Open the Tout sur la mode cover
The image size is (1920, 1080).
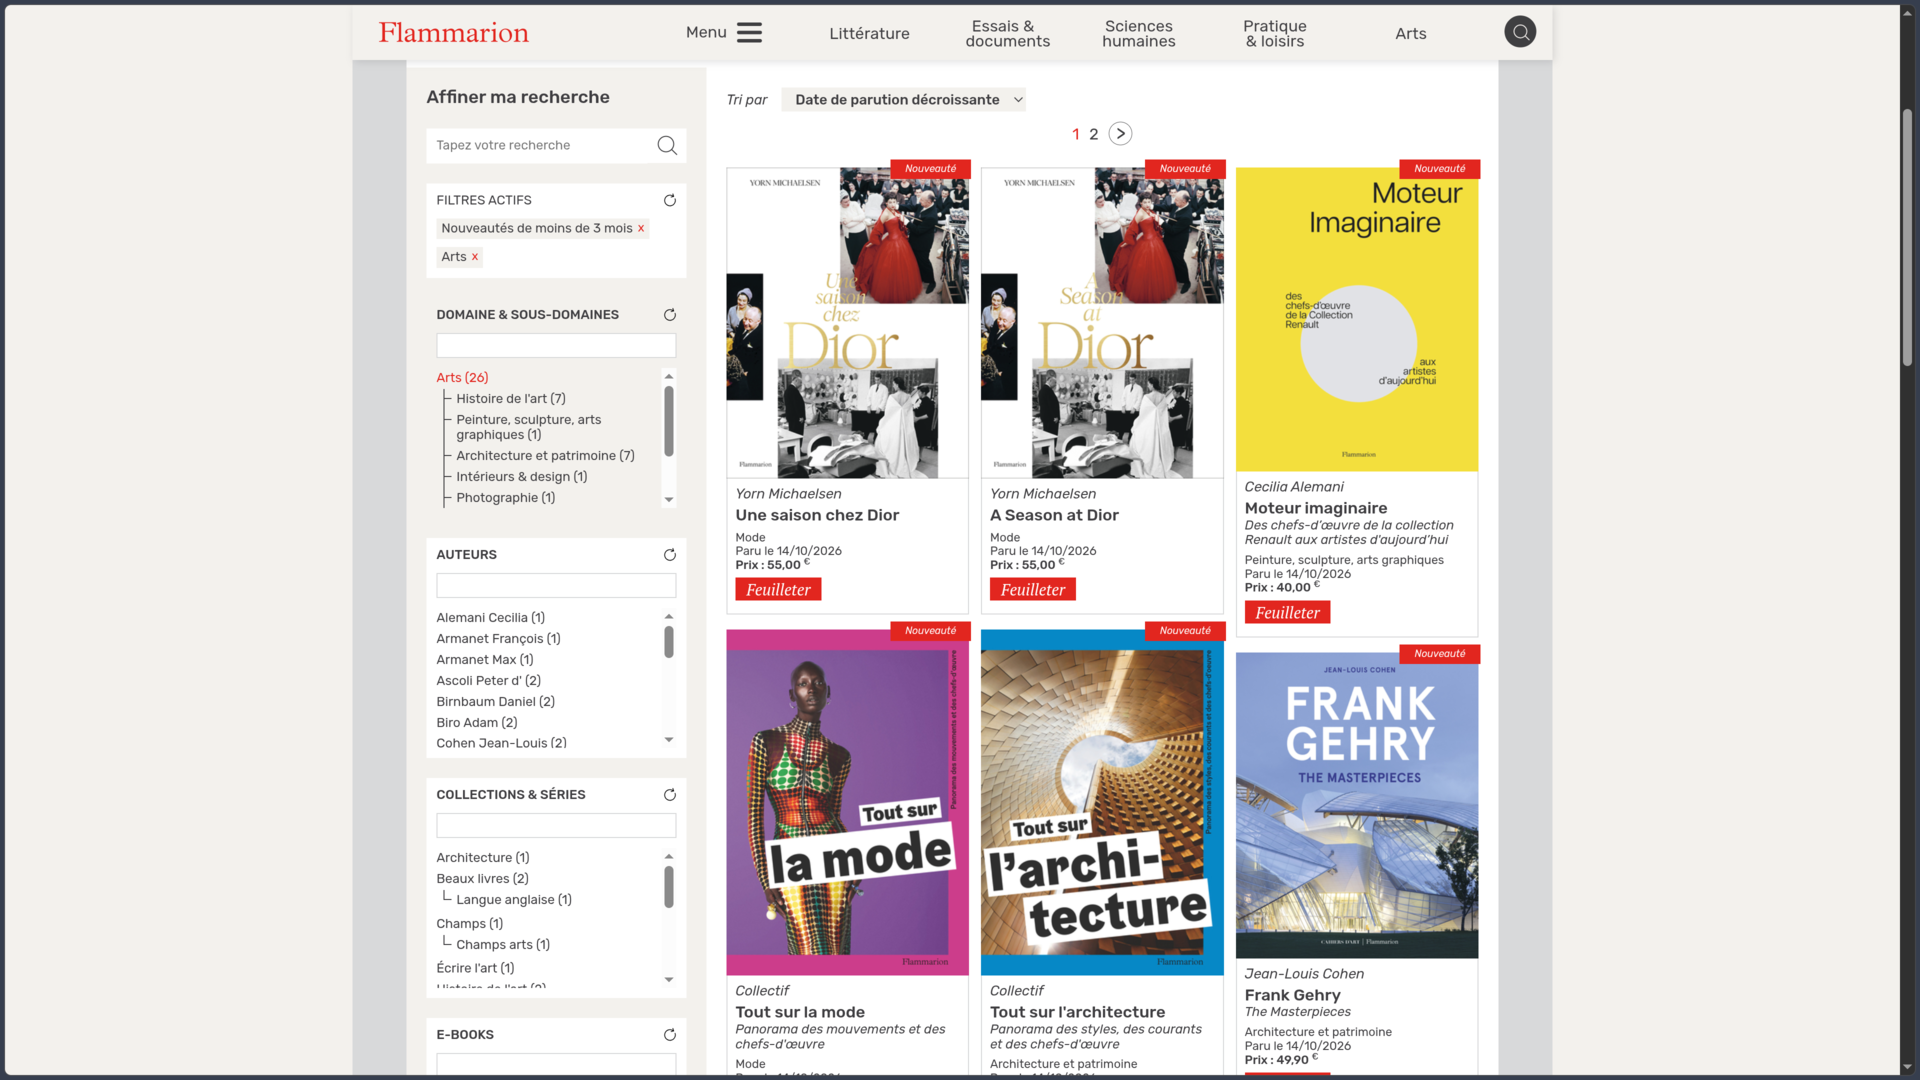click(847, 803)
